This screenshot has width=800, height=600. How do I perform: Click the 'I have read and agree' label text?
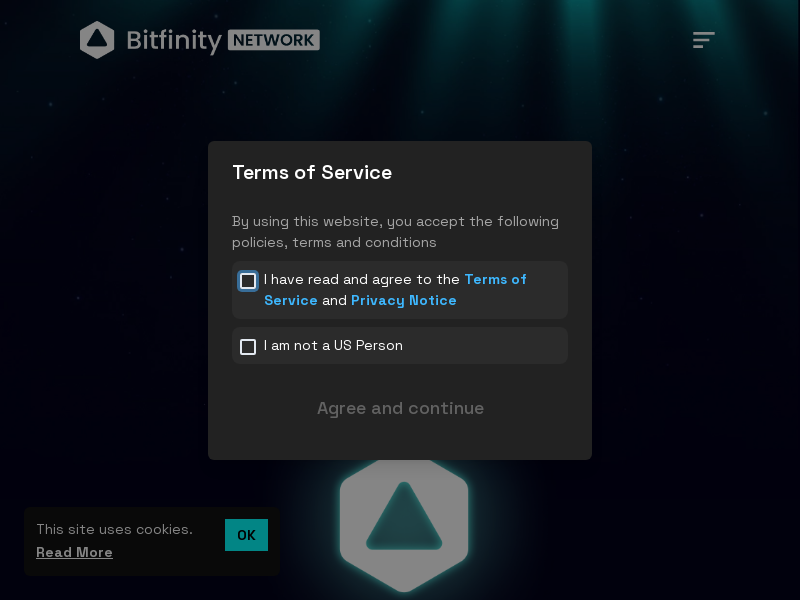[361, 280]
